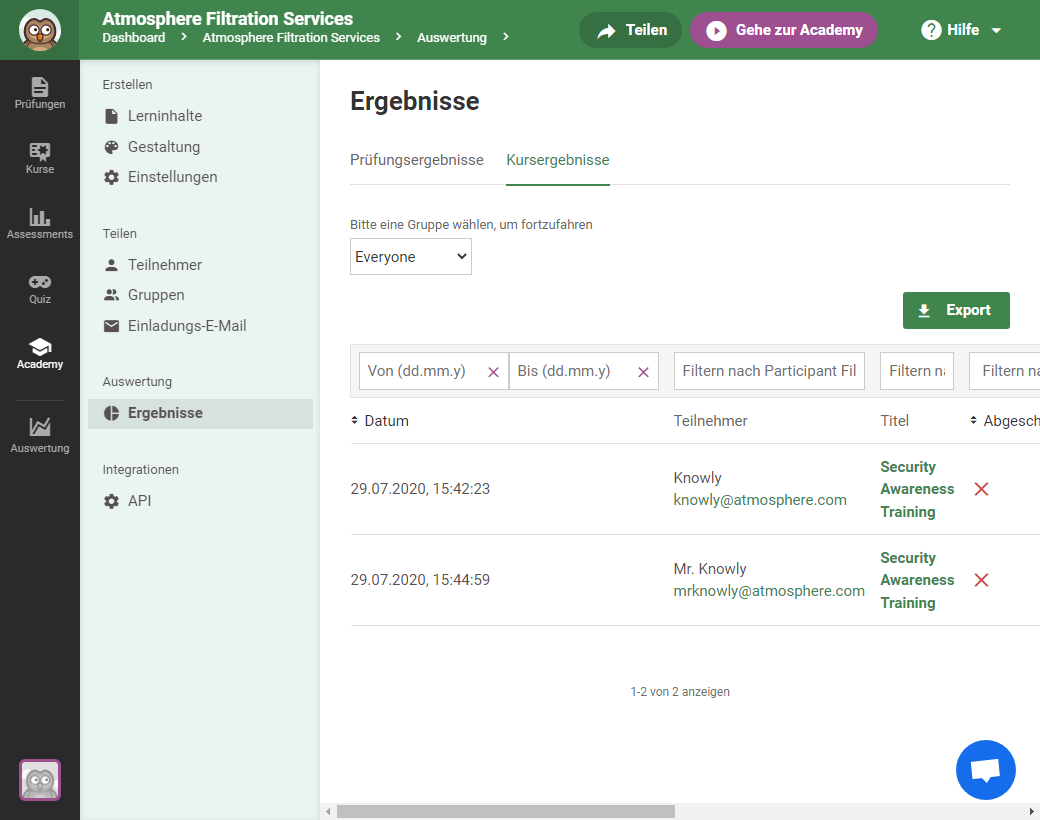This screenshot has height=820, width=1040.
Task: Click the Export button
Action: [x=956, y=310]
